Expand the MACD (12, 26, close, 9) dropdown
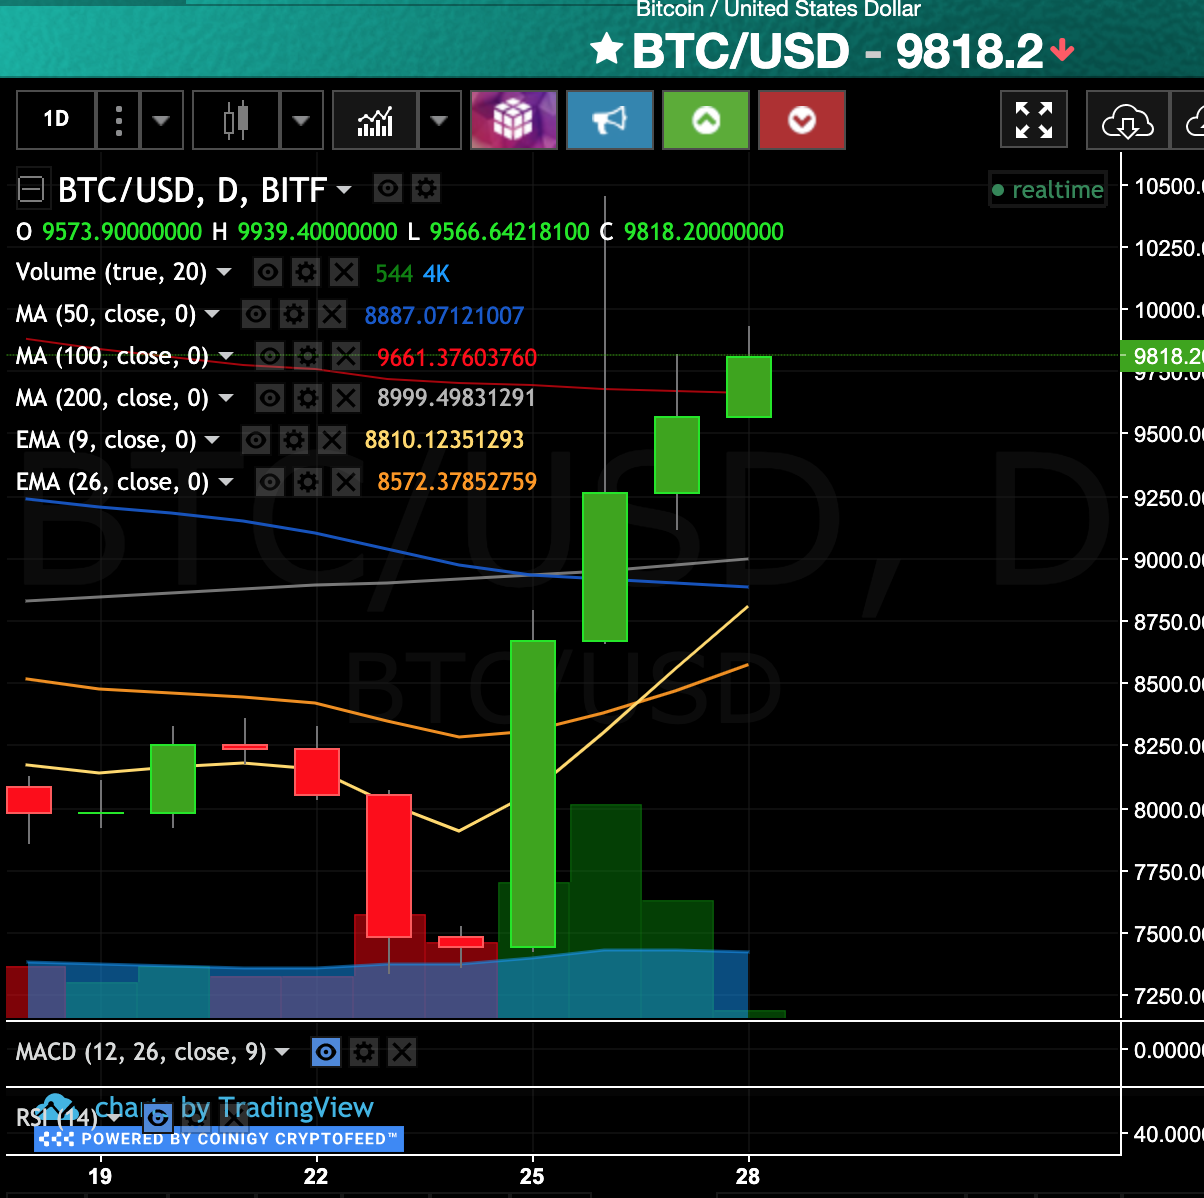This screenshot has width=1204, height=1198. point(282,1052)
